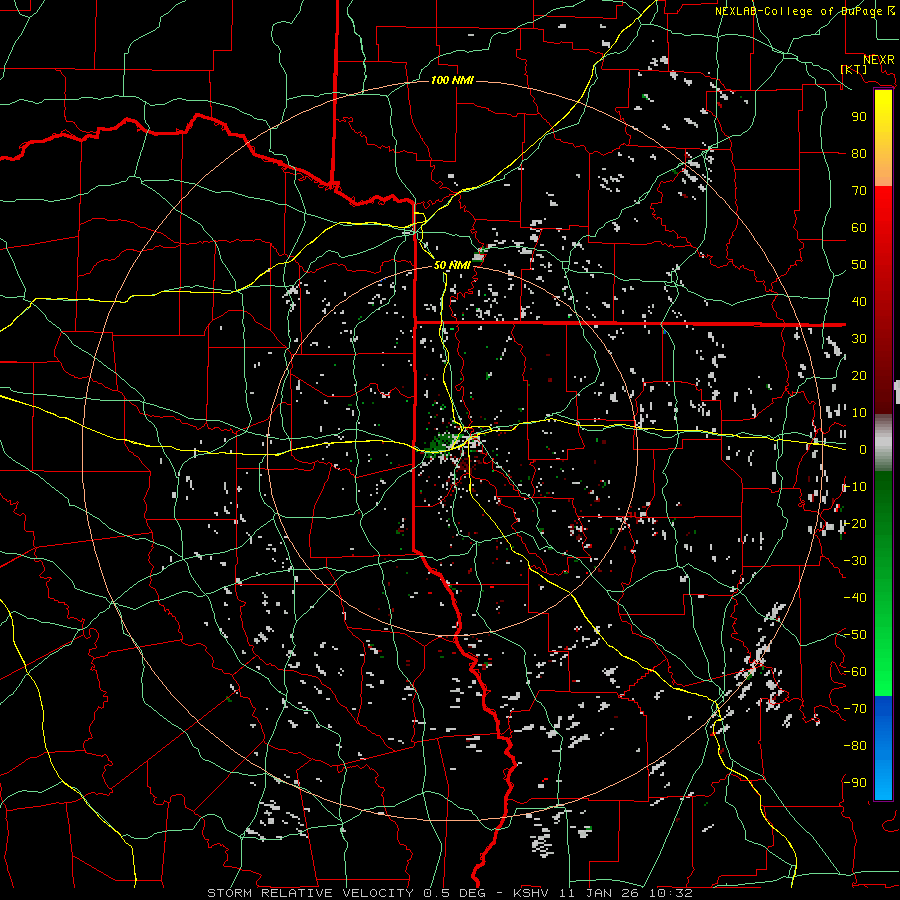Select the -80 value on velocity scale
The image size is (900, 900).
855,746
